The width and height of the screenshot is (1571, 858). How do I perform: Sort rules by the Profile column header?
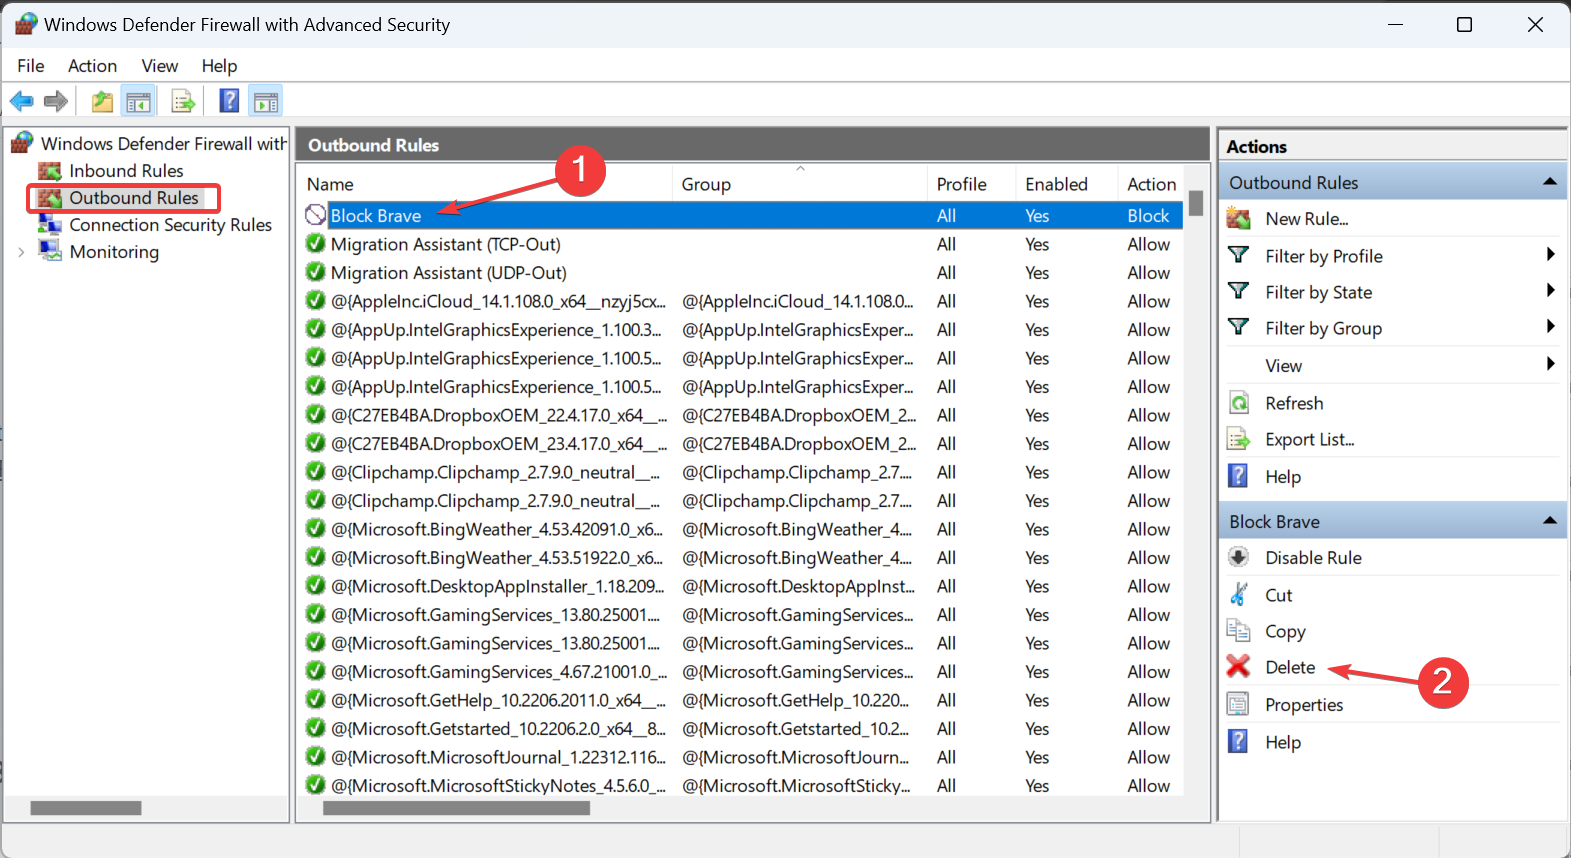point(971,184)
